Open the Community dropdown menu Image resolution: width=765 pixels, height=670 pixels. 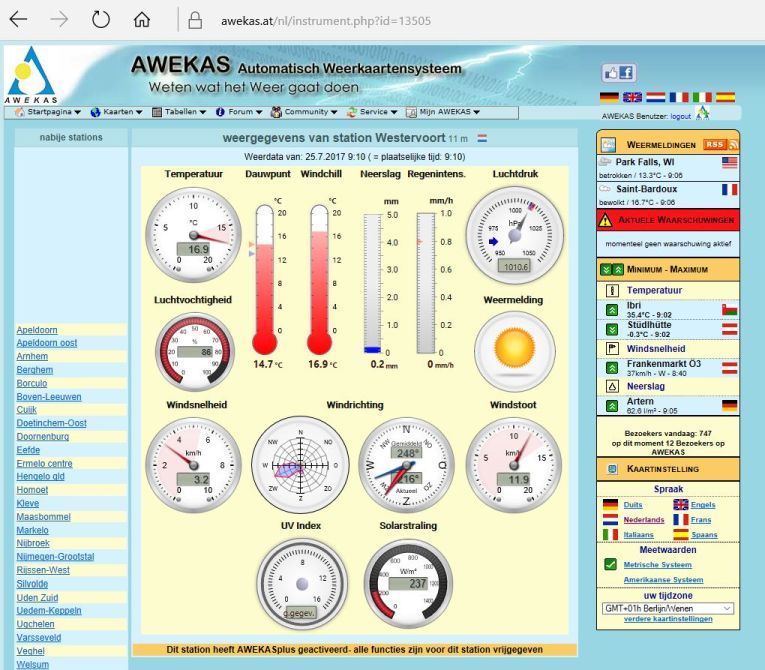pyautogui.click(x=304, y=112)
